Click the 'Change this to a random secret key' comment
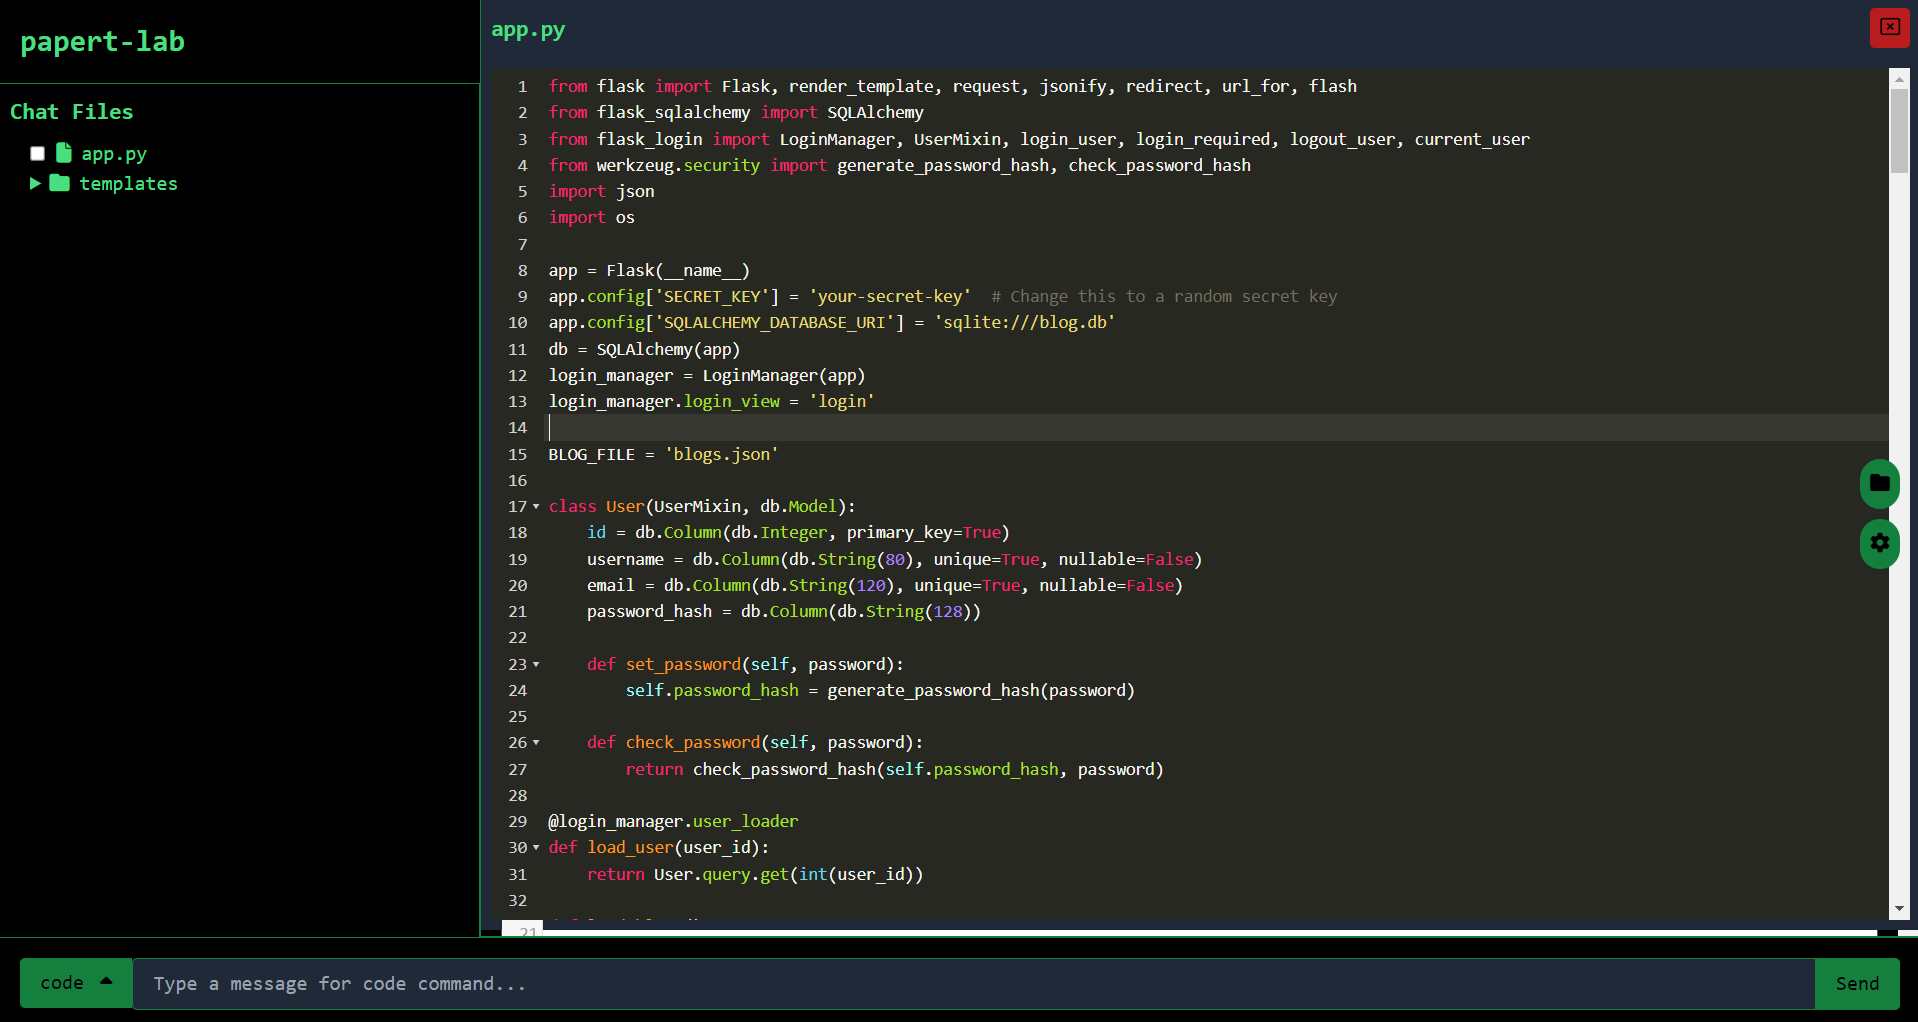The width and height of the screenshot is (1918, 1022). pyautogui.click(x=1164, y=296)
